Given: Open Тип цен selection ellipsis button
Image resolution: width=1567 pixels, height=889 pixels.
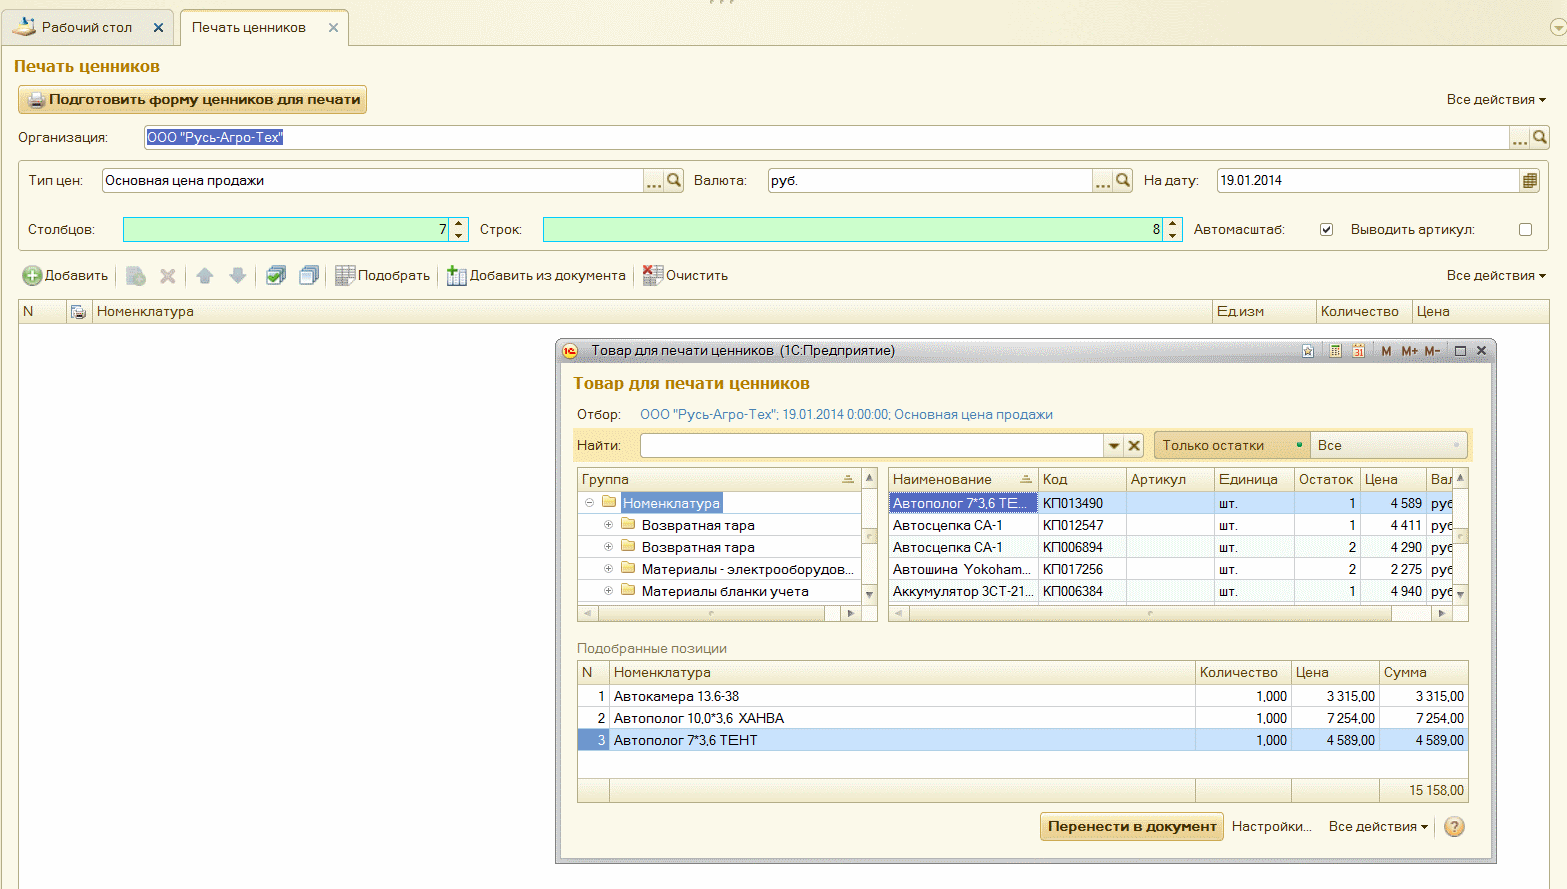Looking at the screenshot, I should pyautogui.click(x=654, y=181).
